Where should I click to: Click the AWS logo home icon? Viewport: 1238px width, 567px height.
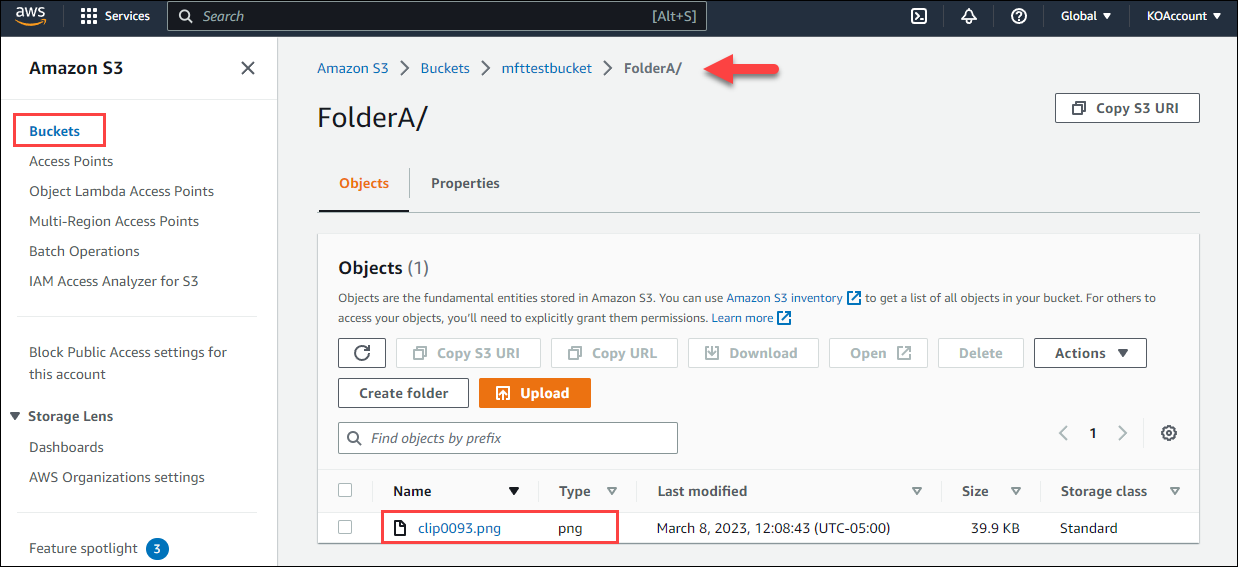point(31,16)
